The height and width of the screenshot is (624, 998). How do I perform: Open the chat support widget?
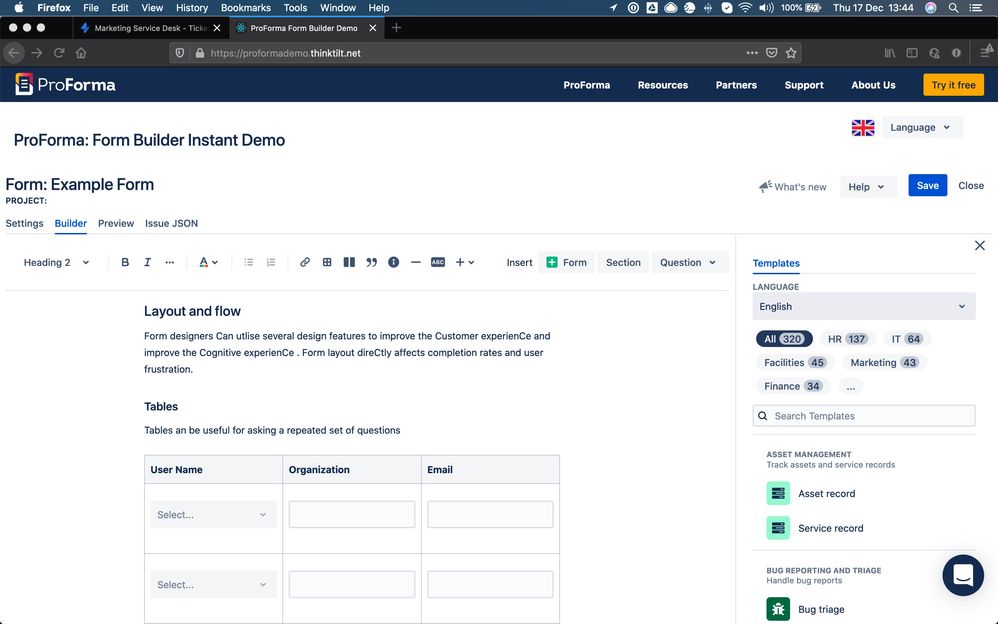coord(963,575)
